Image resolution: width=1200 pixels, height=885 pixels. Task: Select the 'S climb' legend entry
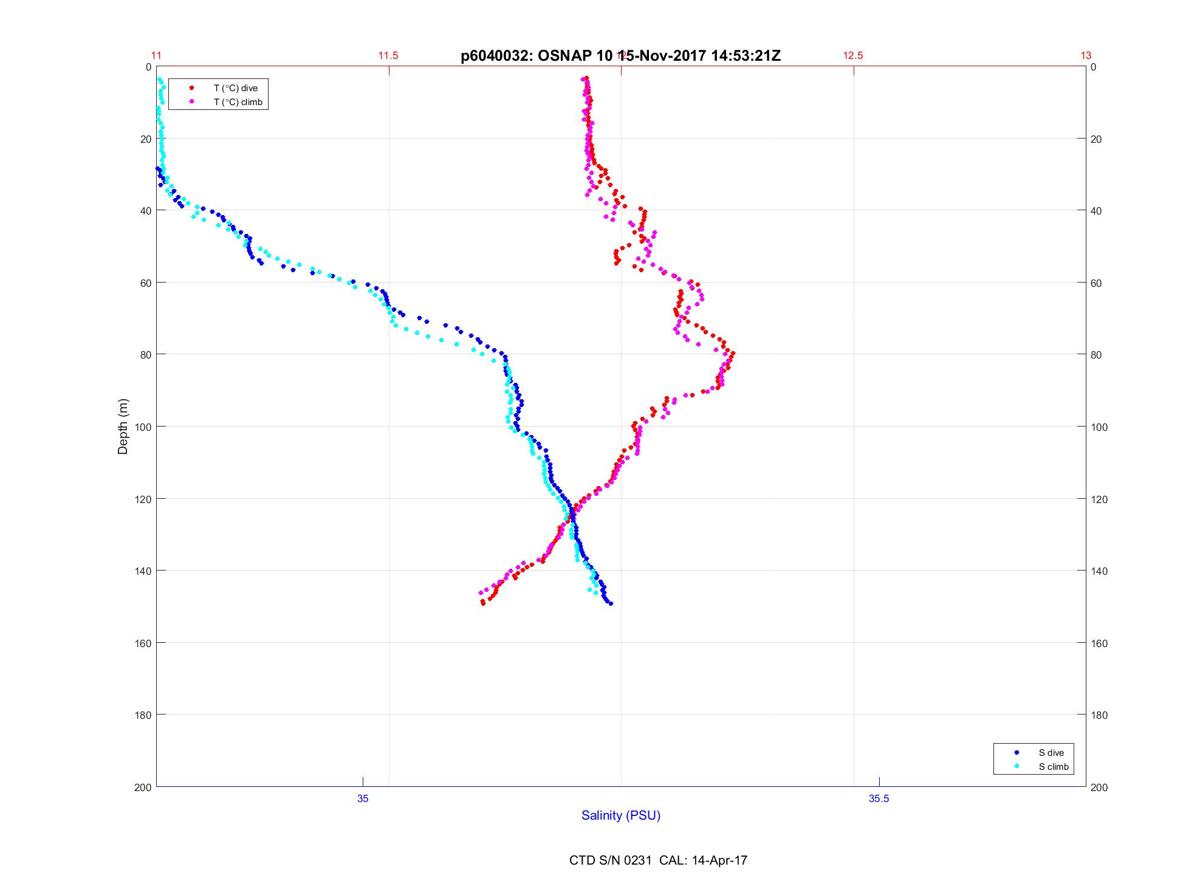pyautogui.click(x=1054, y=766)
